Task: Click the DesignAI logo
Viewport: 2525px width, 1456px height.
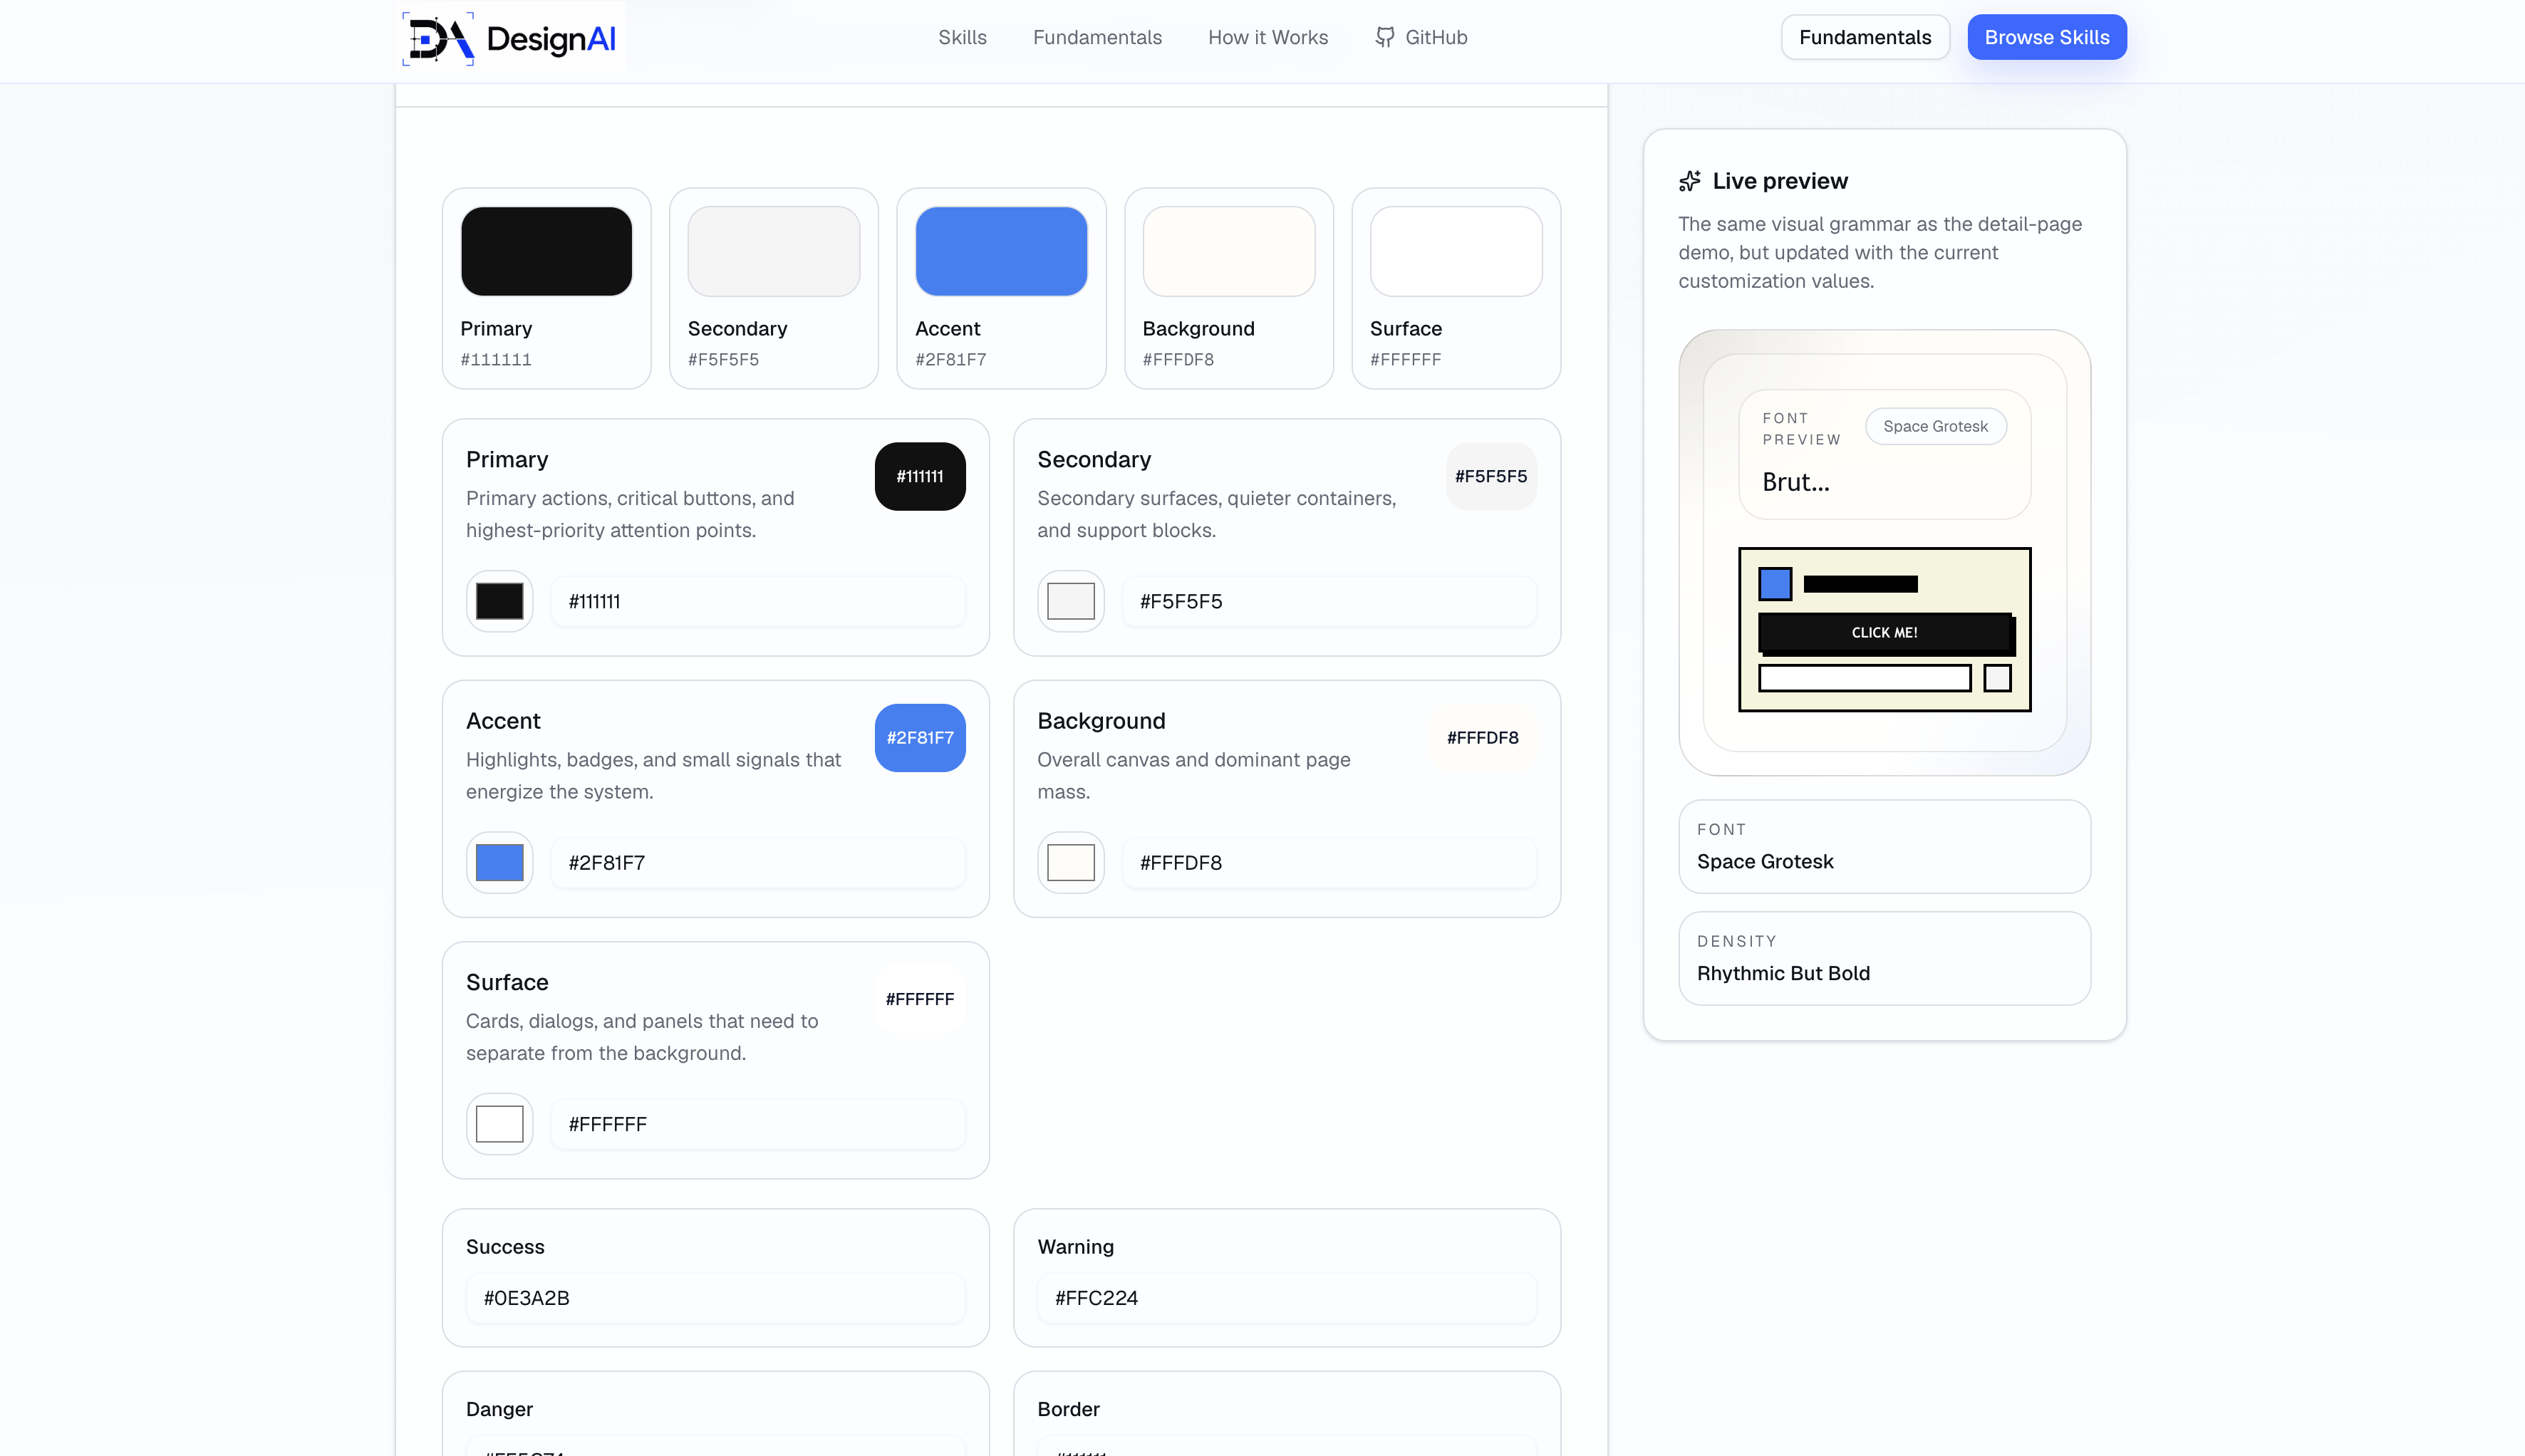Action: 511,39
